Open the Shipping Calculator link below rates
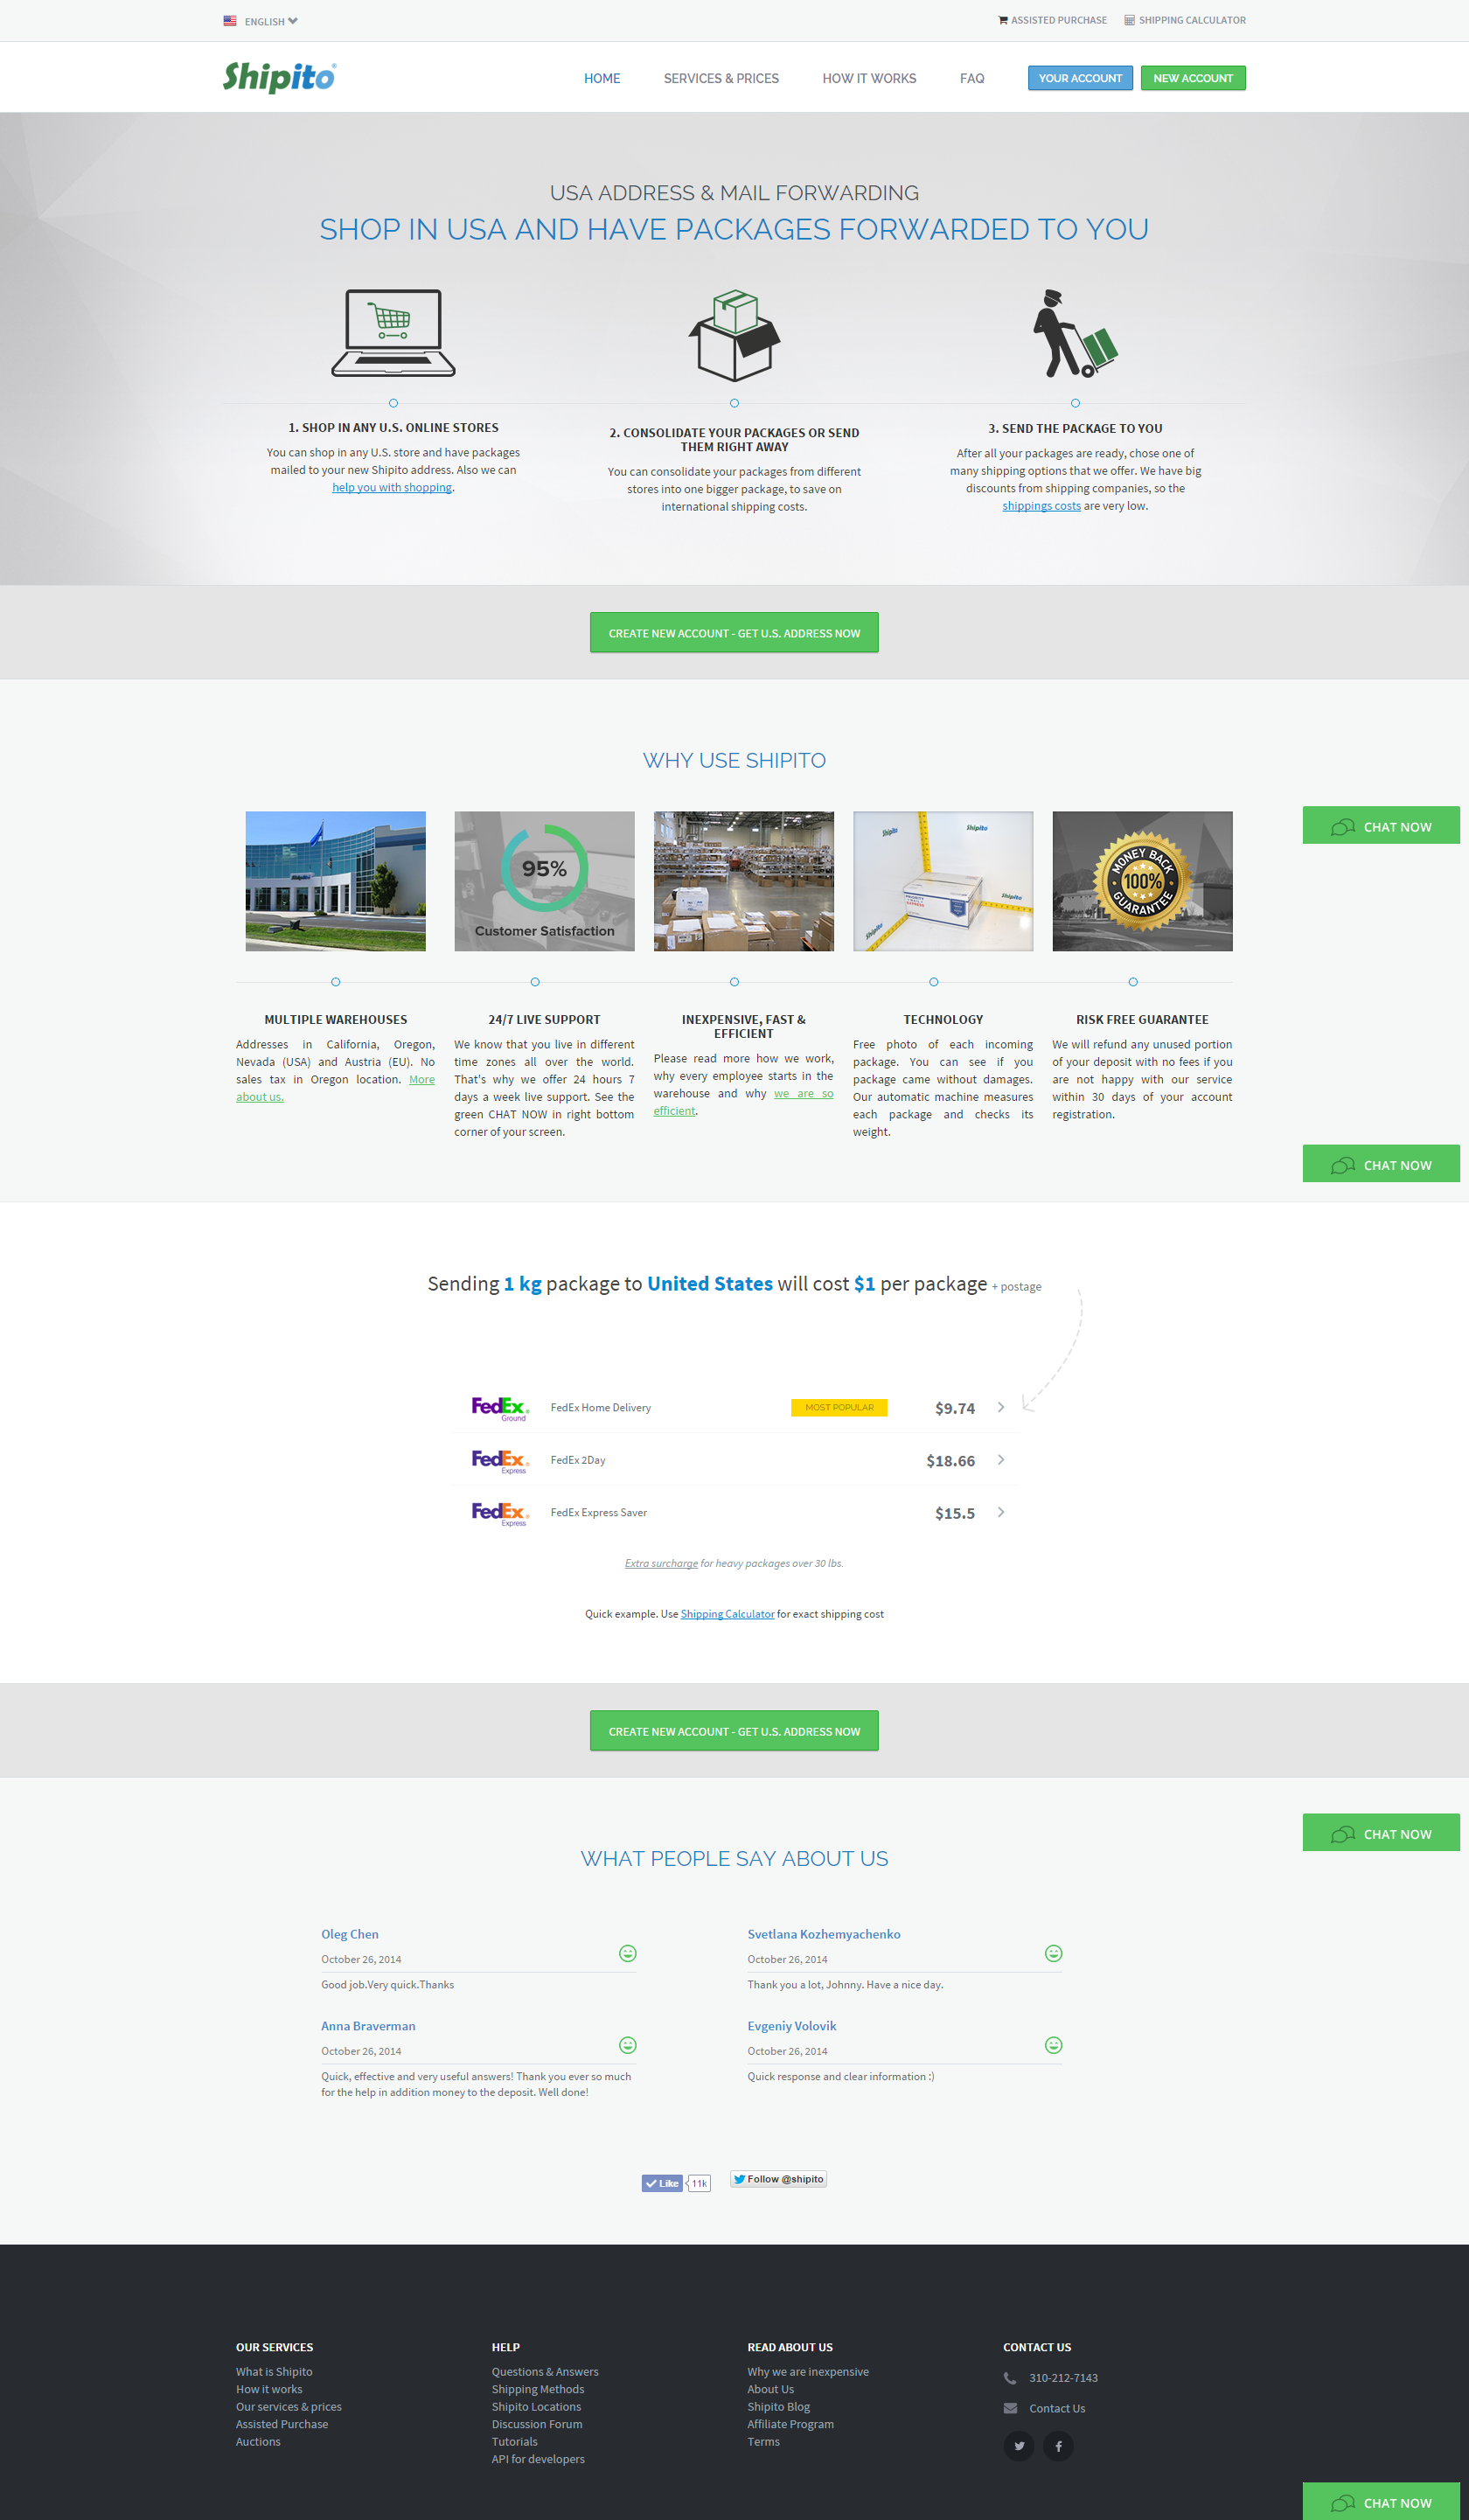Image resolution: width=1469 pixels, height=2520 pixels. click(727, 1614)
